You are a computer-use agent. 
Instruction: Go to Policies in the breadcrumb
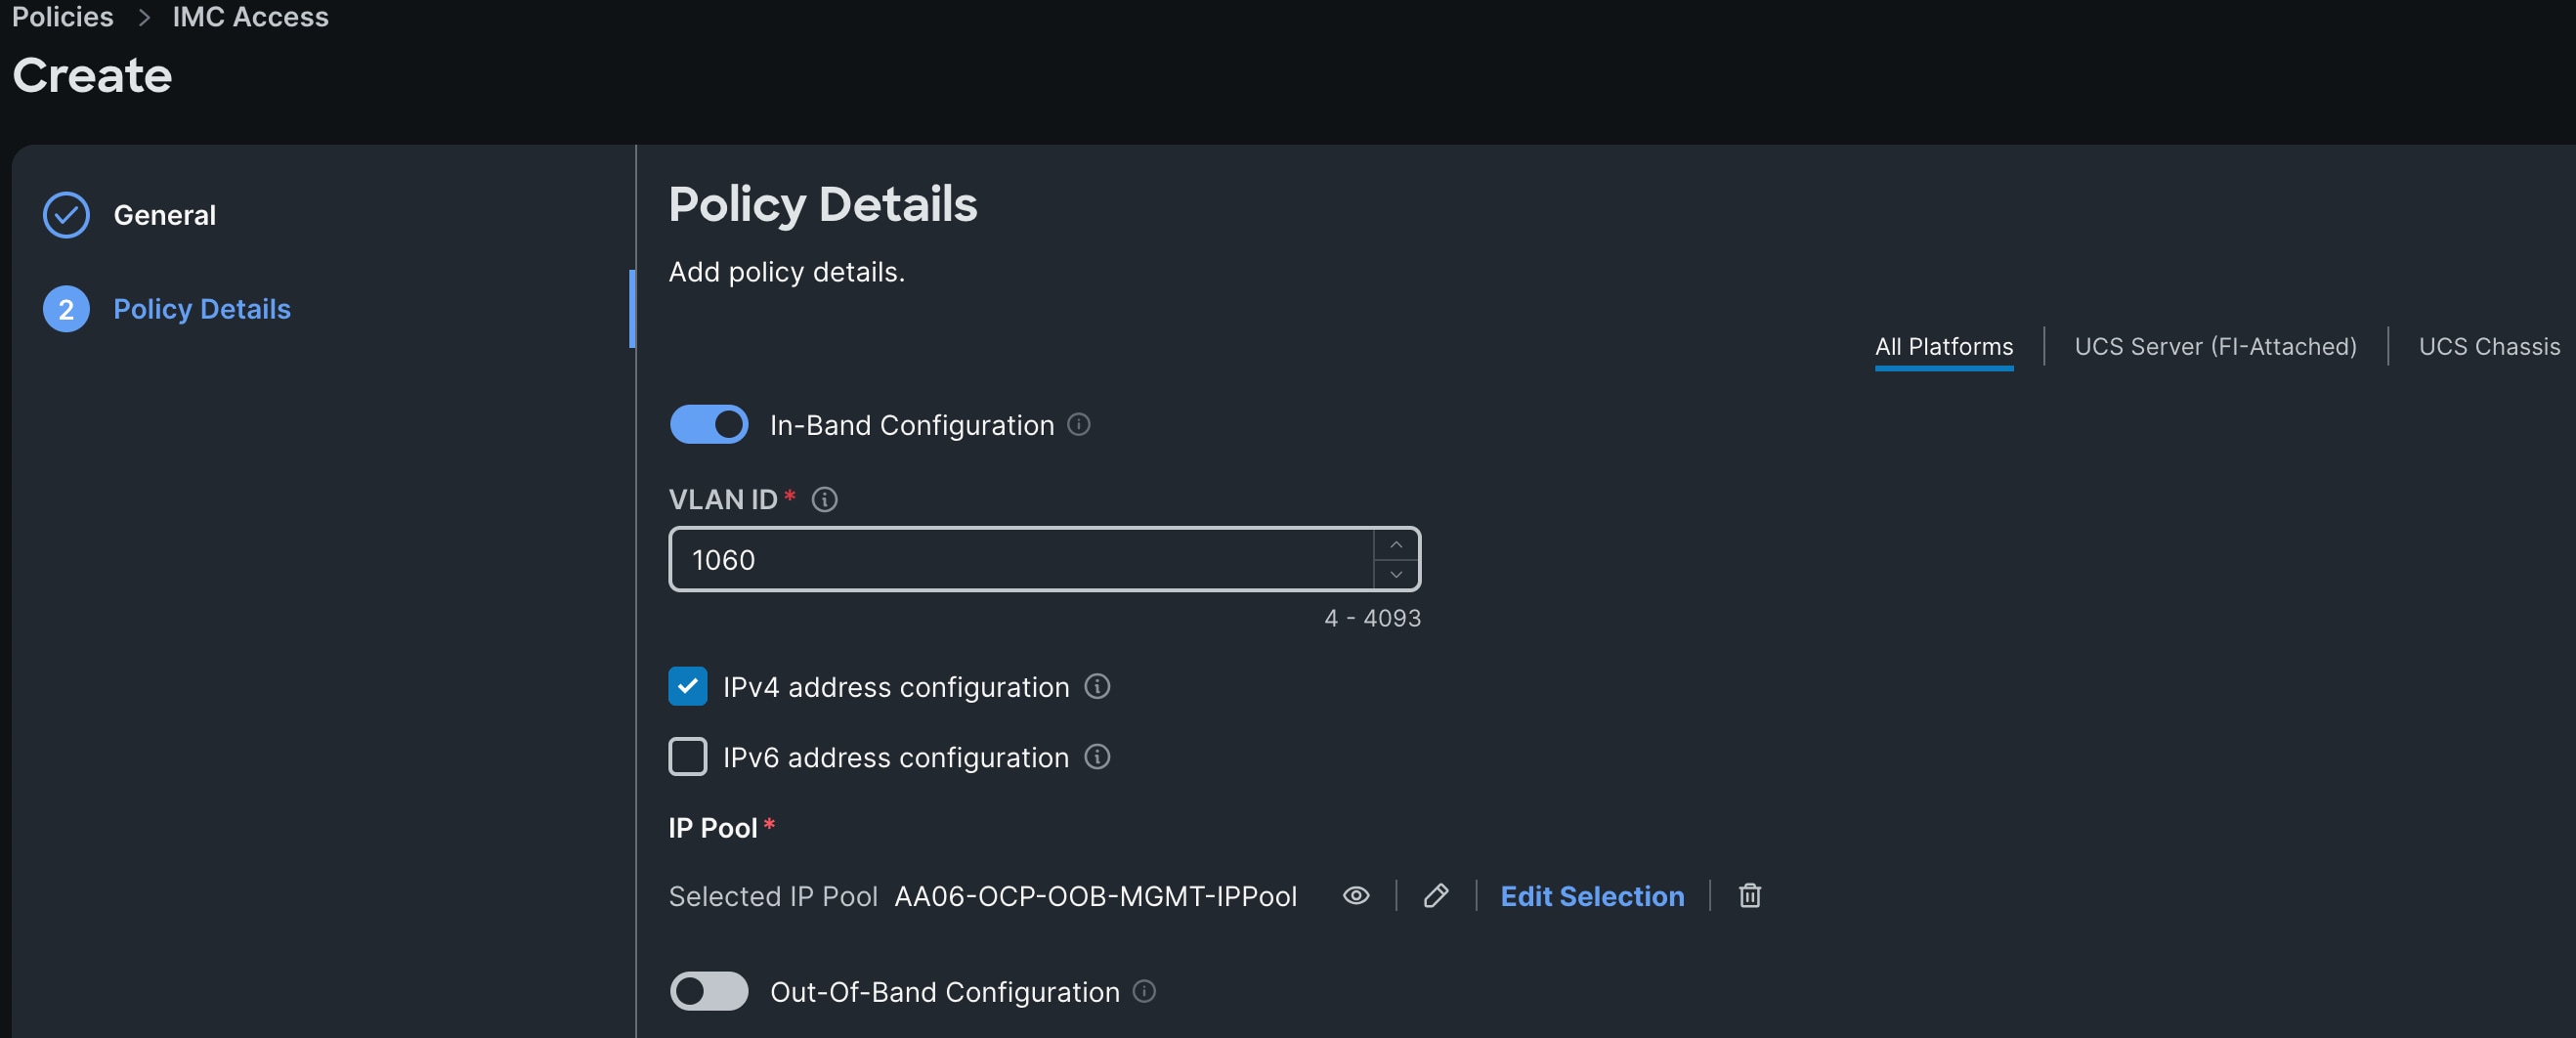(x=62, y=17)
